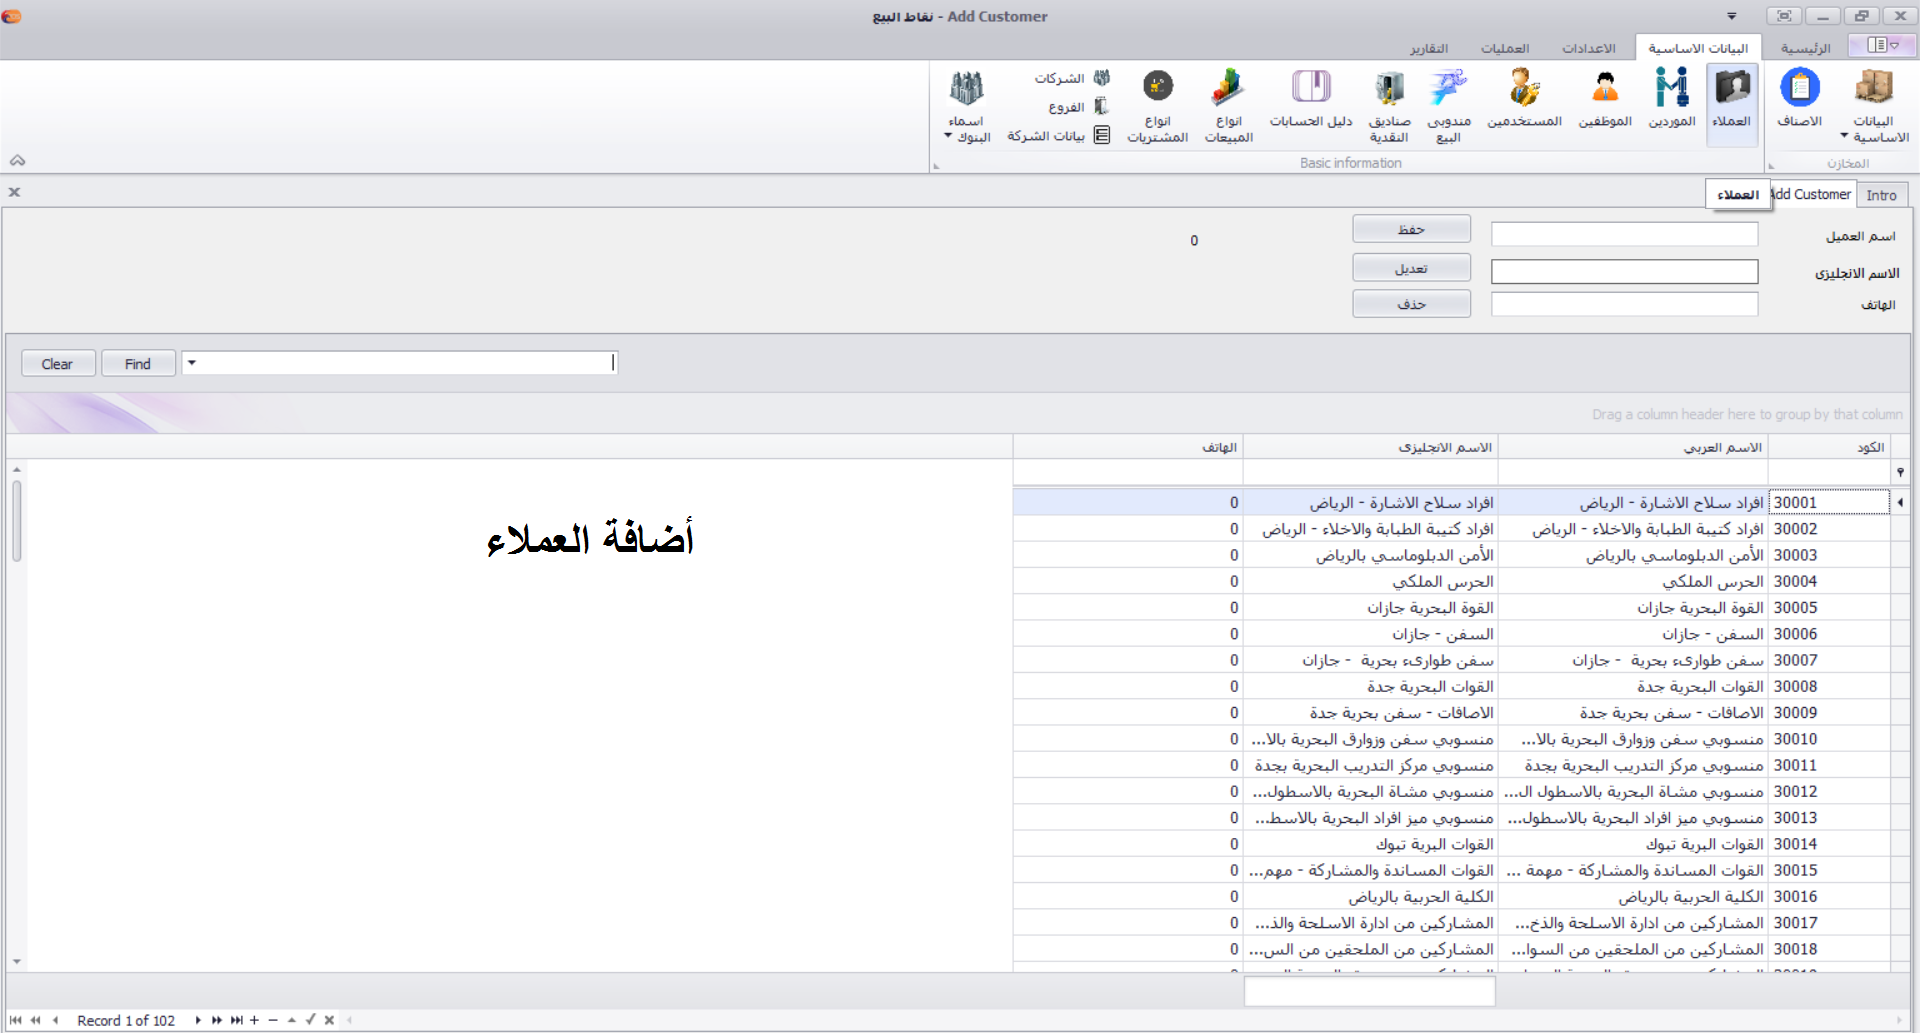The image size is (1920, 1033).
Task: Open the الموظفين (Employees) icon
Action: pyautogui.click(x=1605, y=100)
